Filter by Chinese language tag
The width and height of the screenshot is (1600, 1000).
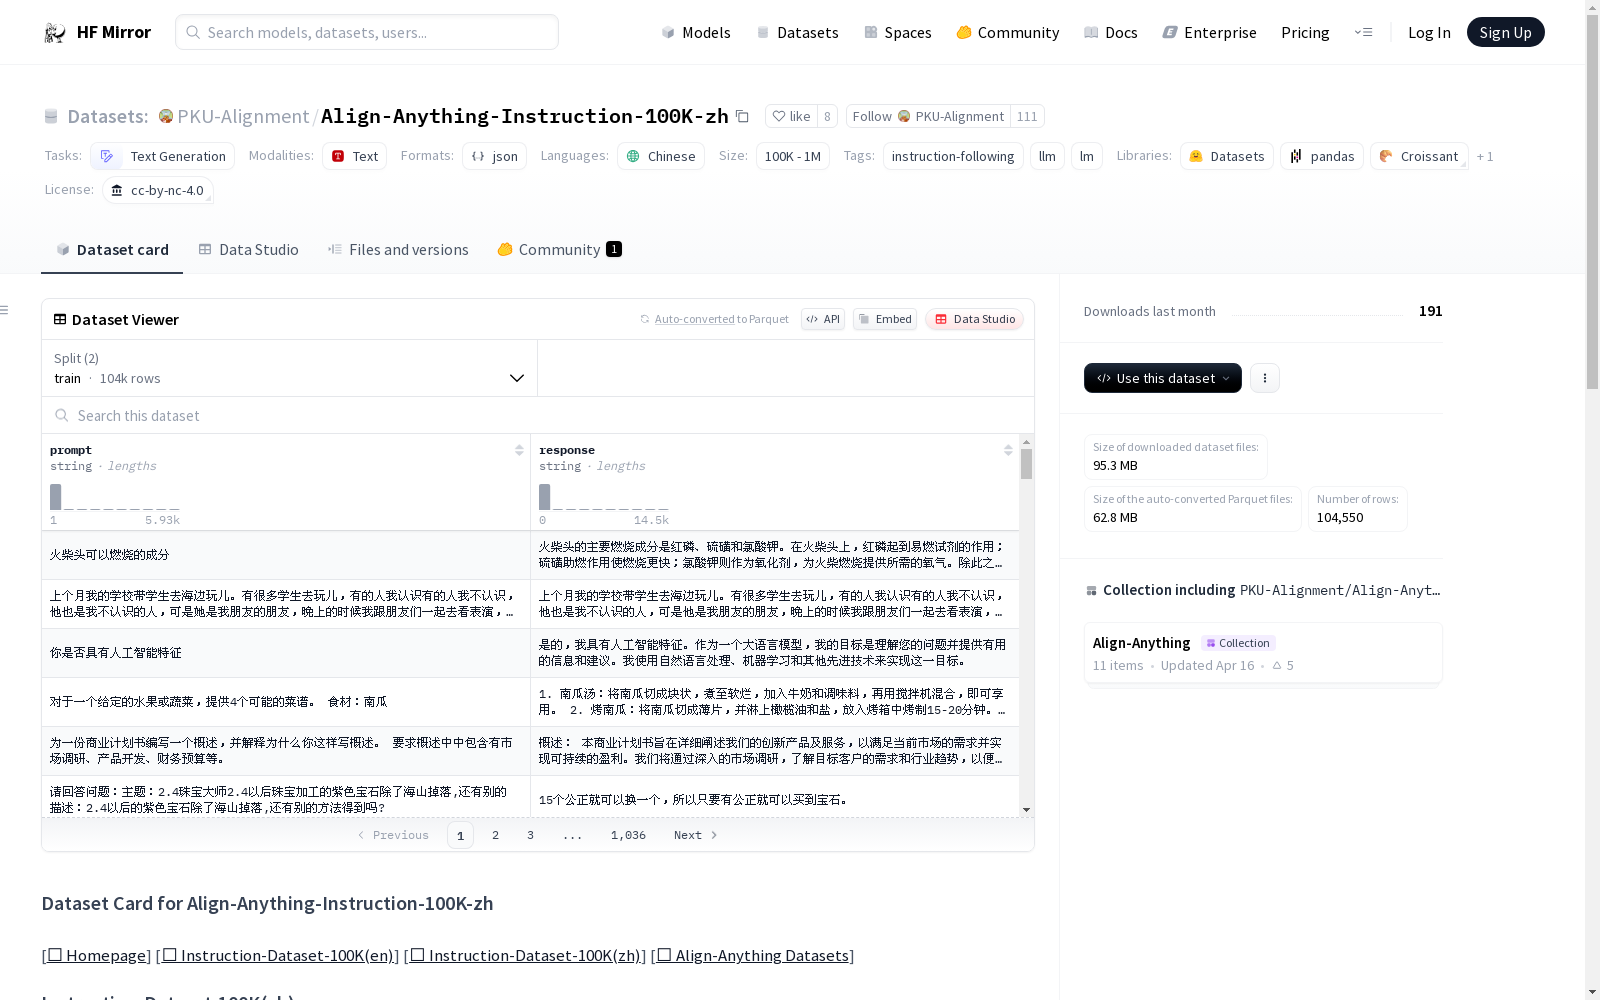660,156
